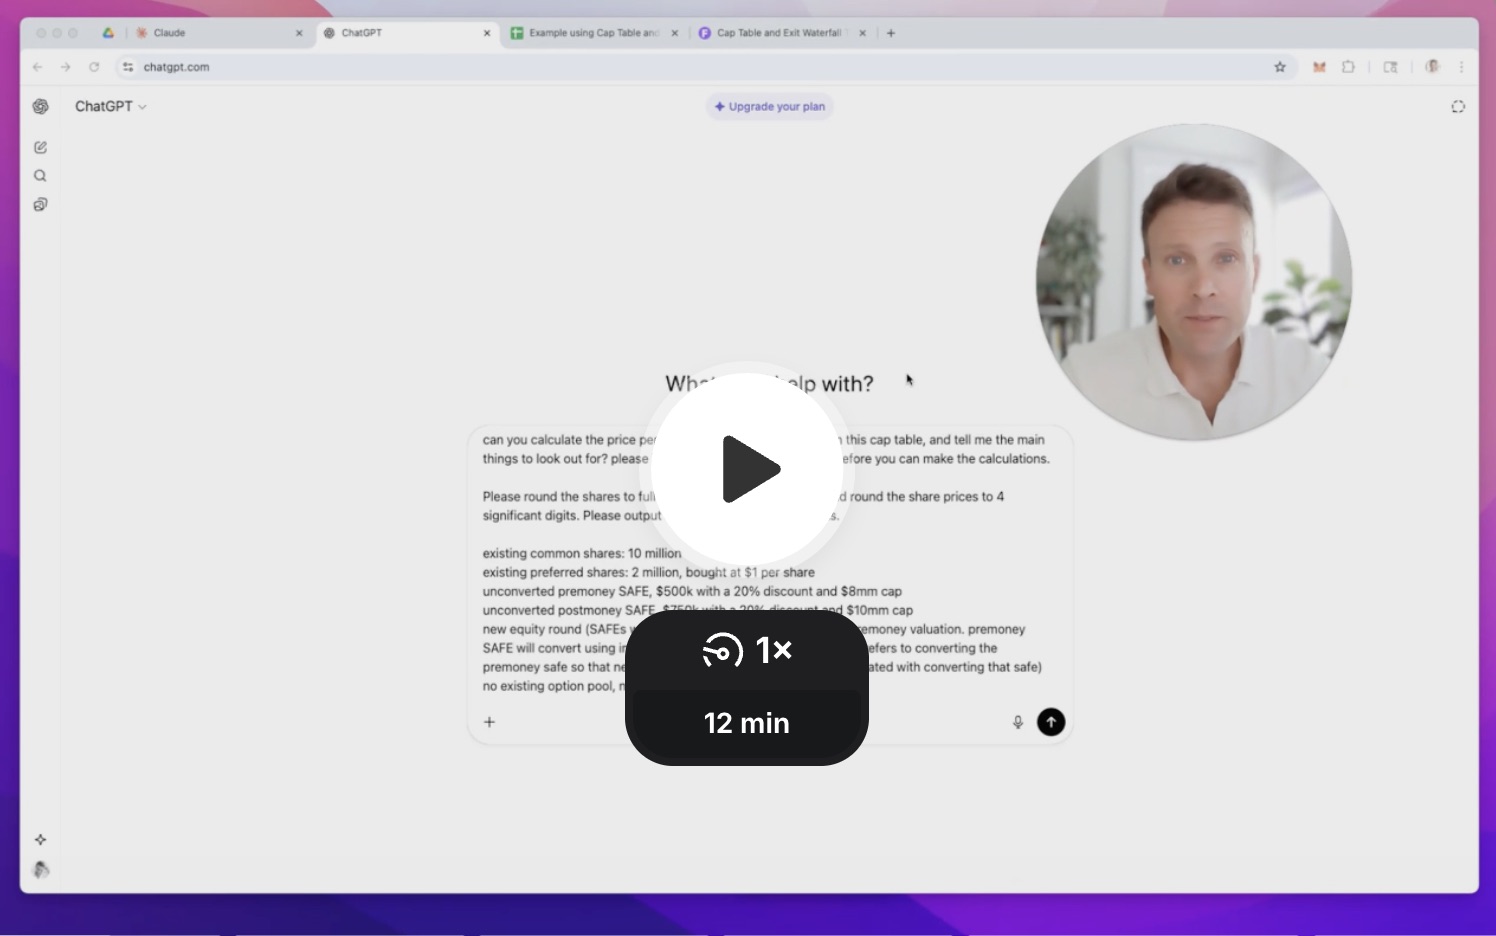Send the prompt with arrow button

1051,722
